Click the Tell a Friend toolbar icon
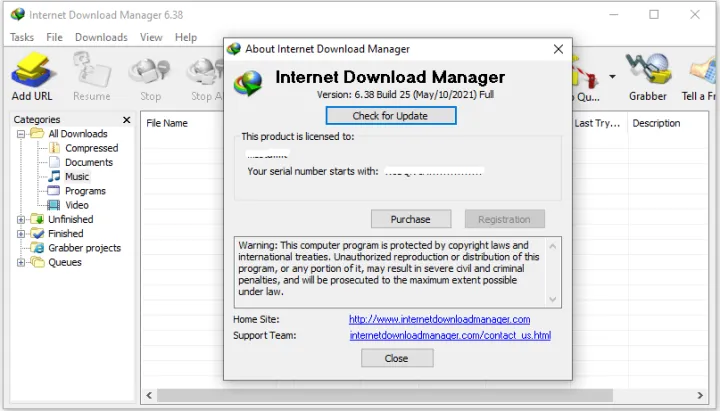 click(701, 76)
